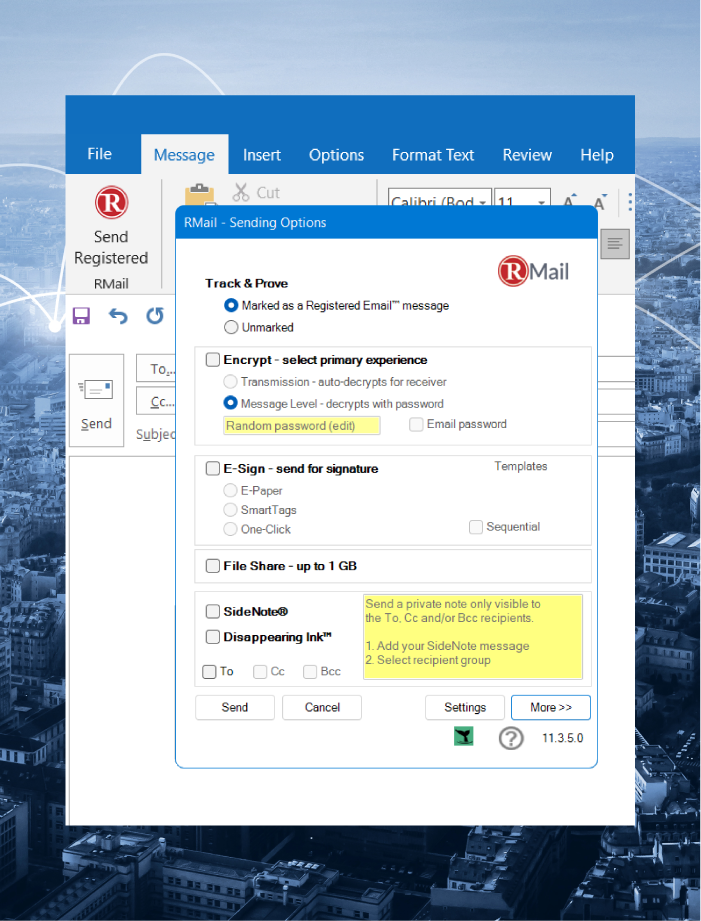Click the align text icon in ribbon
701x921 pixels.
(615, 243)
